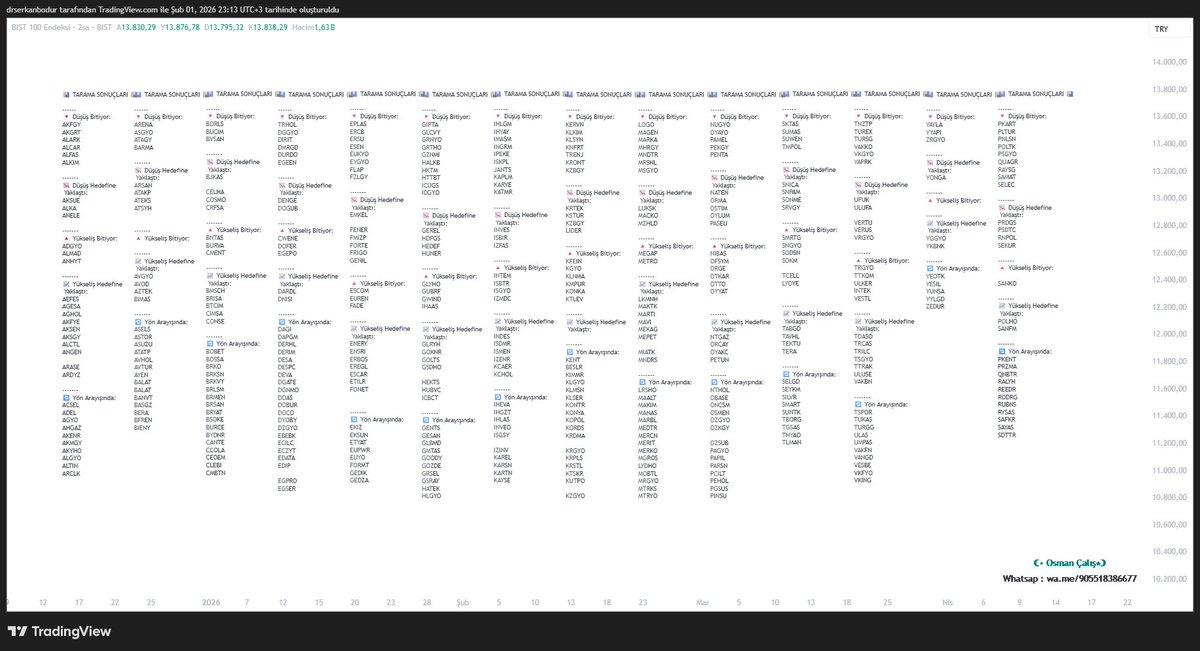Screen dimensions: 1200x651
Task: Click the AKFGY ticker
Action: click(x=72, y=124)
